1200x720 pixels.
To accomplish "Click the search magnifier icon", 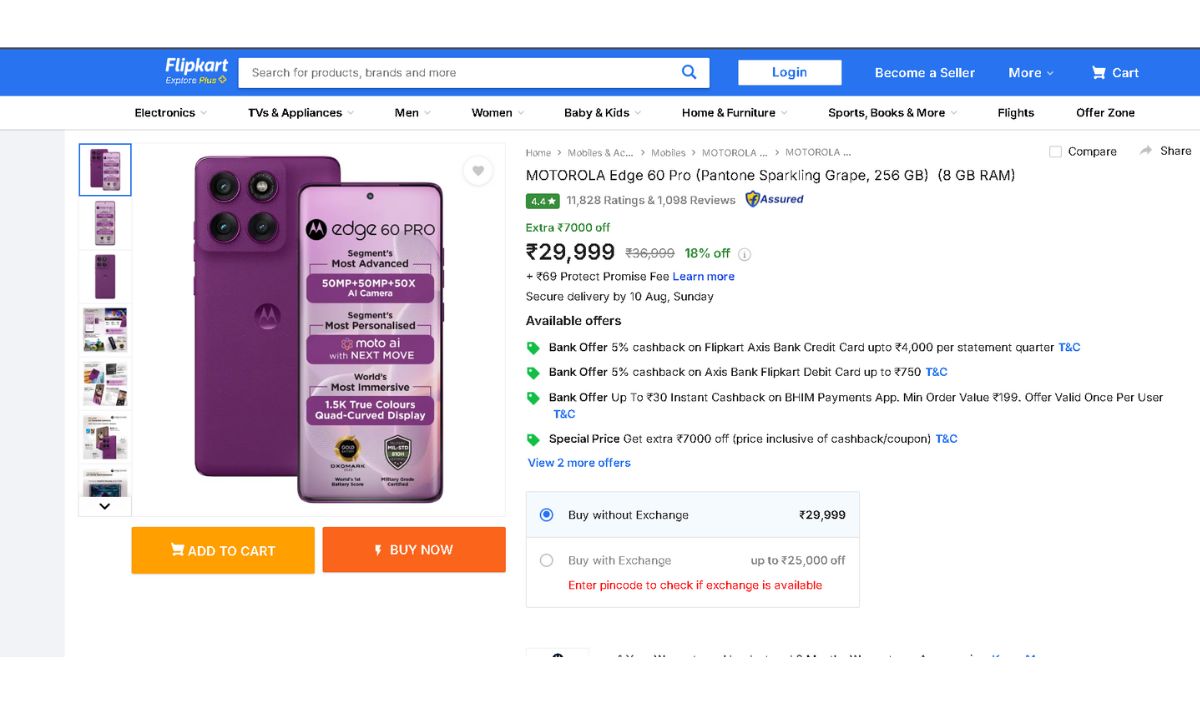I will pyautogui.click(x=689, y=72).
